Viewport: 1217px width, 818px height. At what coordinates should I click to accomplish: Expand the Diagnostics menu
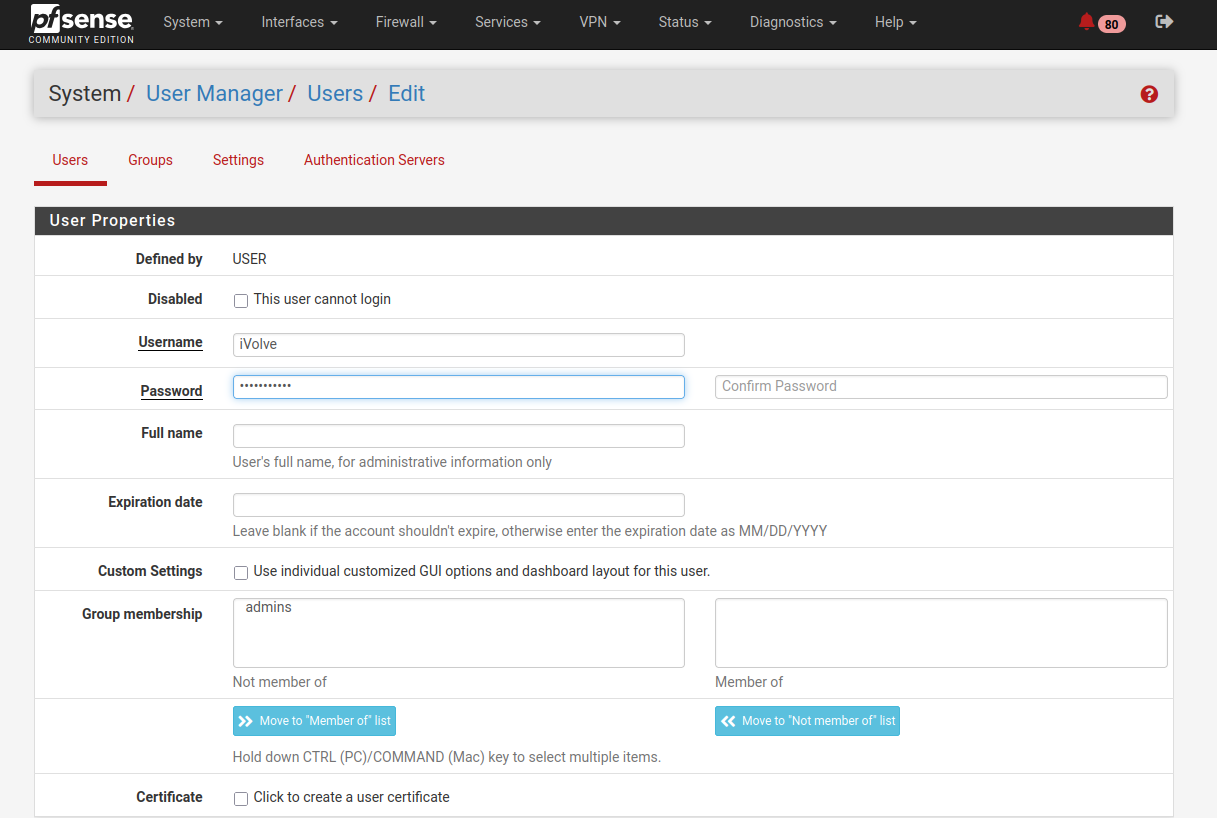(x=793, y=22)
